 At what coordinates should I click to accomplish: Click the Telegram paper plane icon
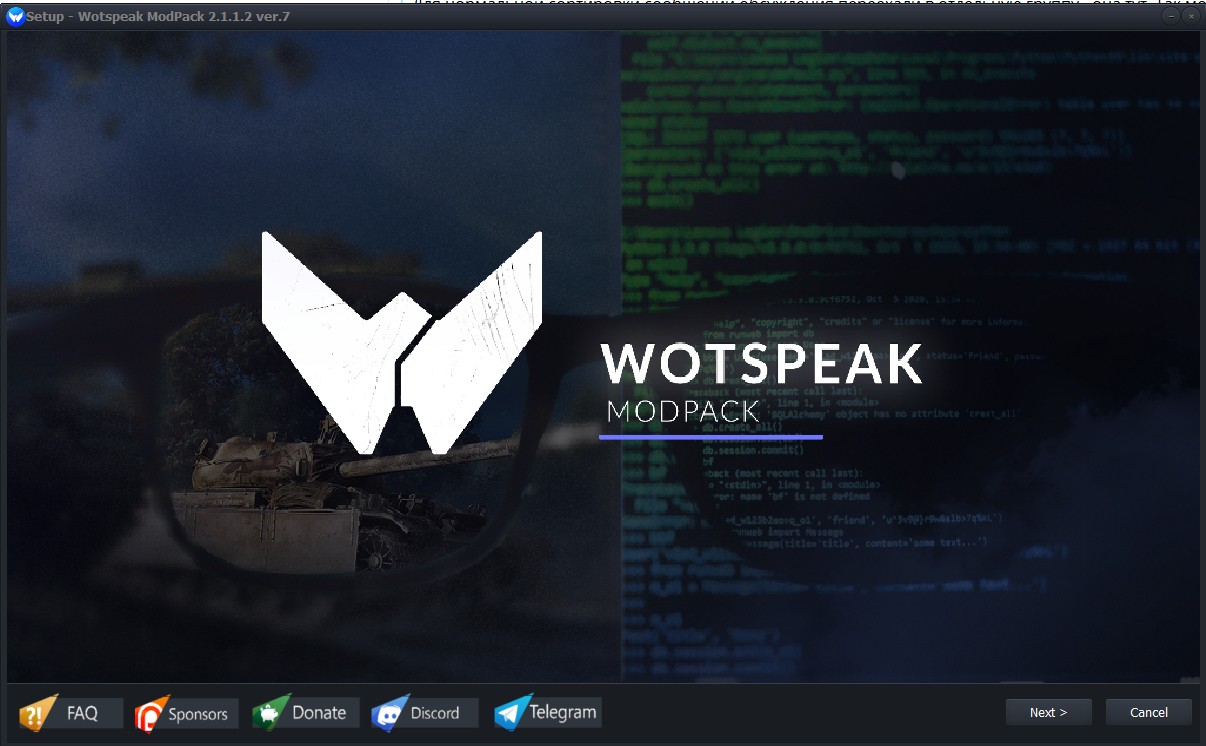[511, 712]
